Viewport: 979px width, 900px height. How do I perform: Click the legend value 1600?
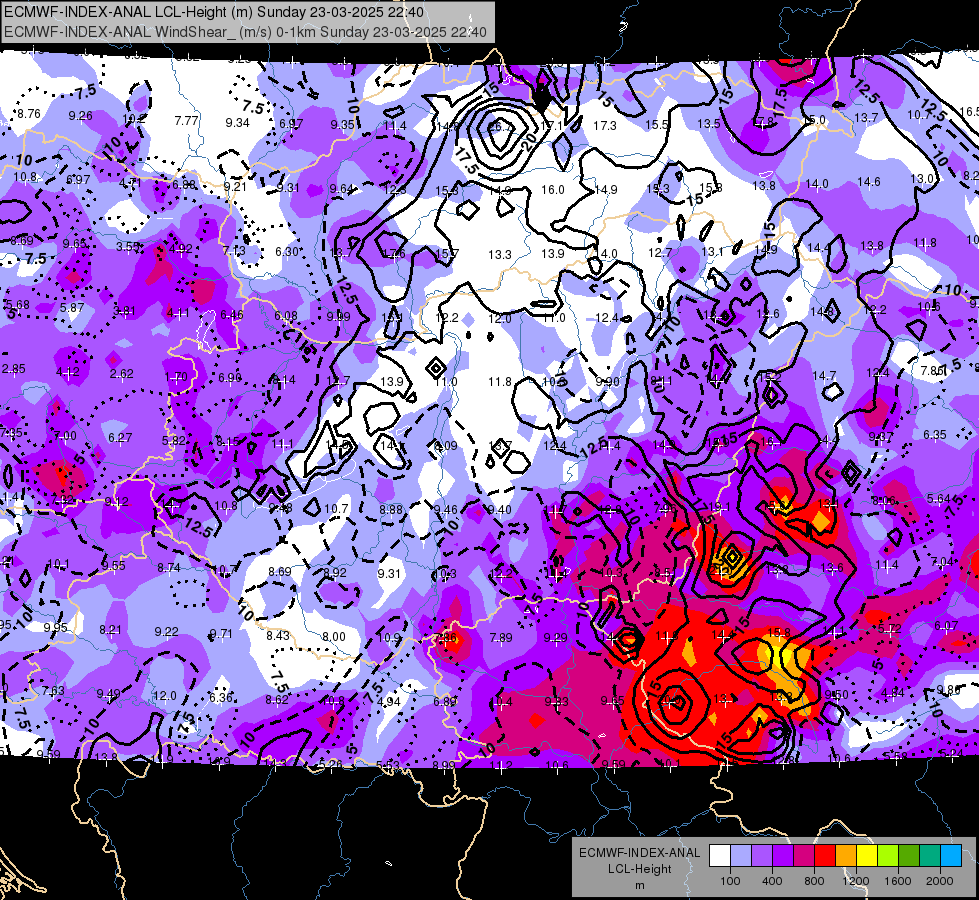coord(898,881)
